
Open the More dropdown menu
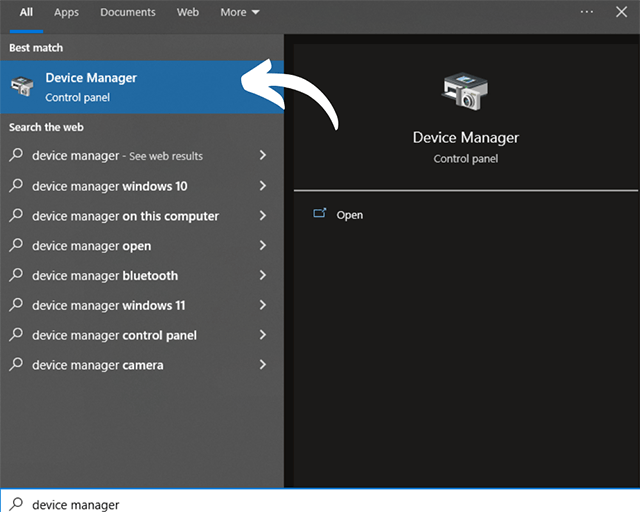[x=240, y=12]
